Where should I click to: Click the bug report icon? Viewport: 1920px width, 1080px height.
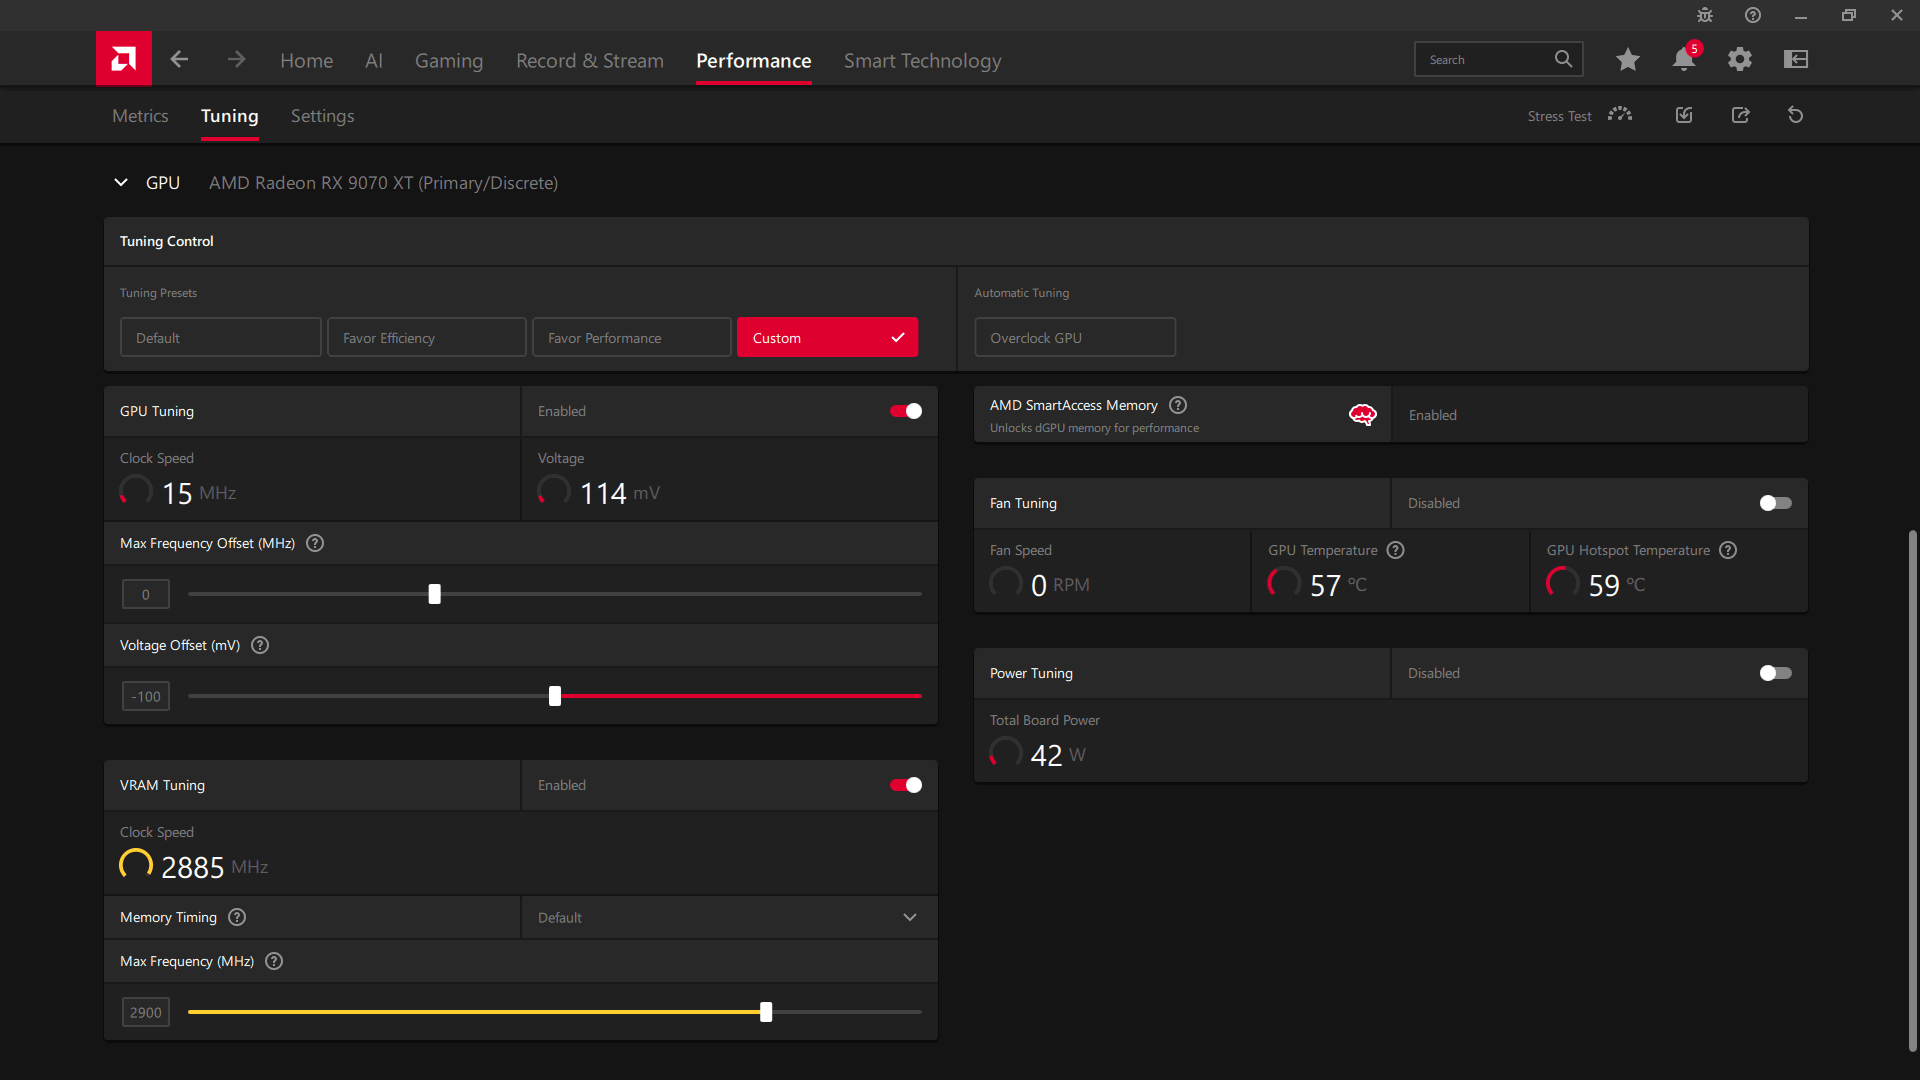tap(1704, 15)
